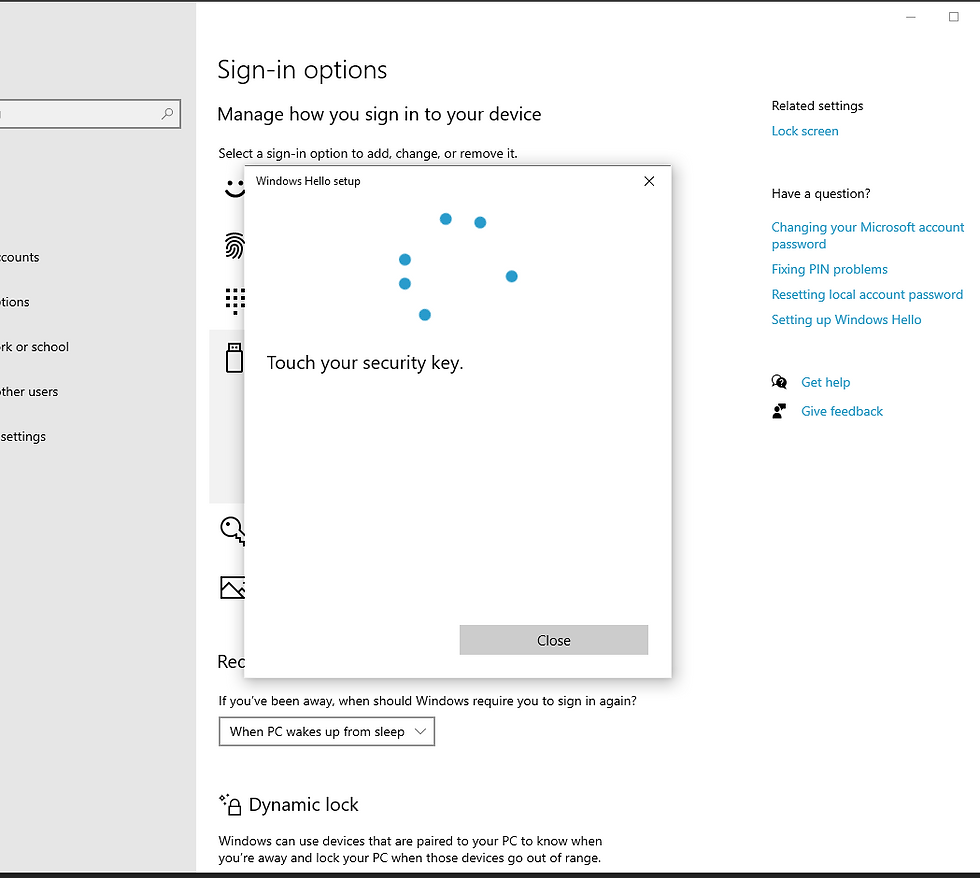Click the Get help chat icon
This screenshot has height=878, width=980.
[779, 382]
